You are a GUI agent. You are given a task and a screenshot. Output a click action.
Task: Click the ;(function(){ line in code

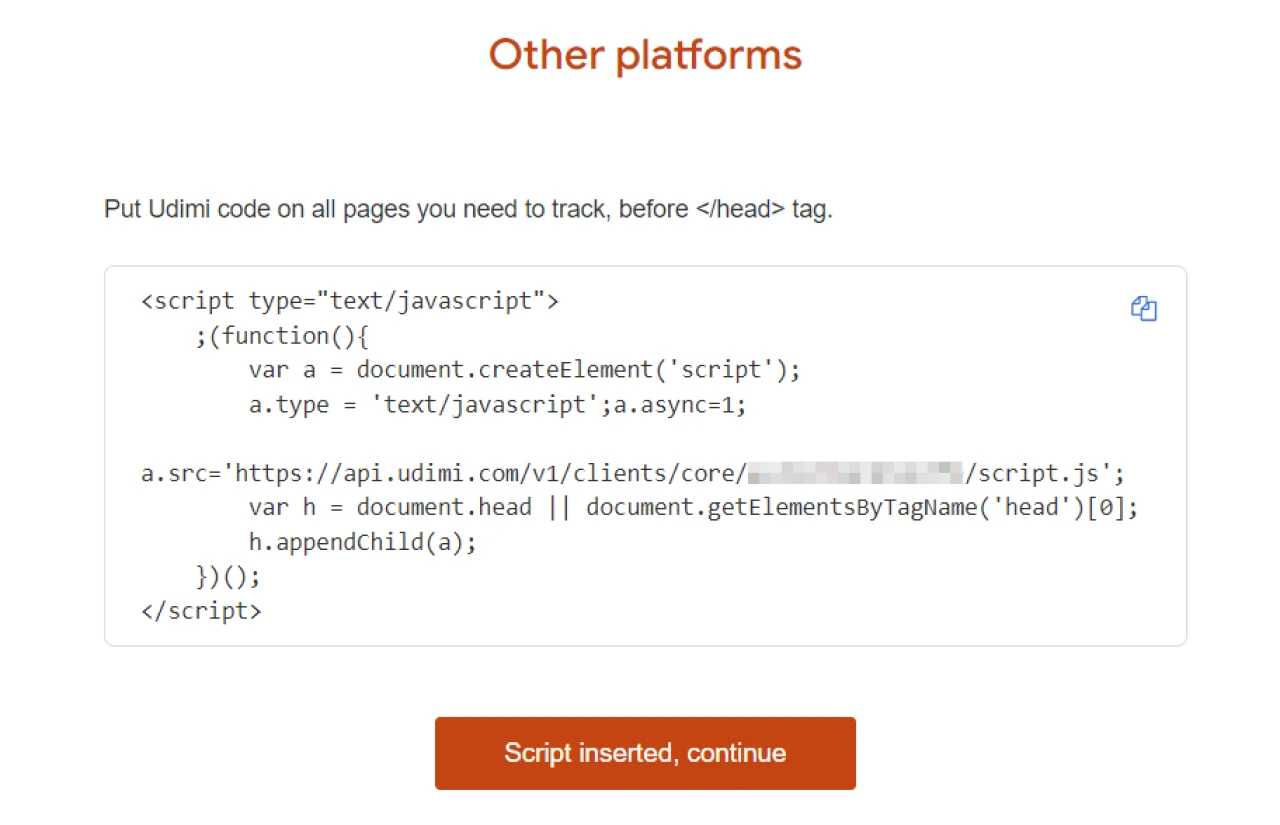282,335
